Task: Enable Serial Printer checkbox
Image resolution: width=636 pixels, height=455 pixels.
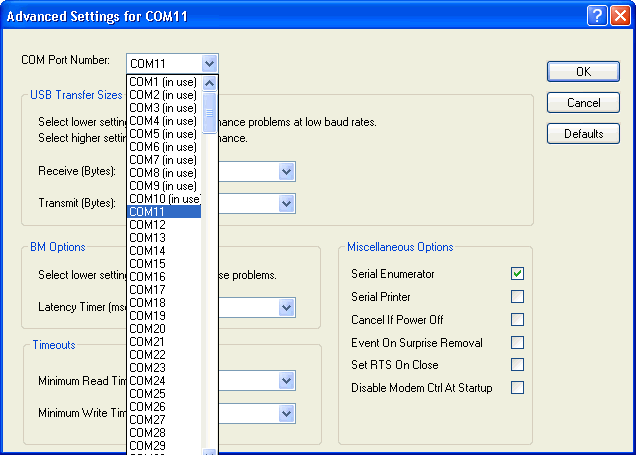Action: coord(517,296)
